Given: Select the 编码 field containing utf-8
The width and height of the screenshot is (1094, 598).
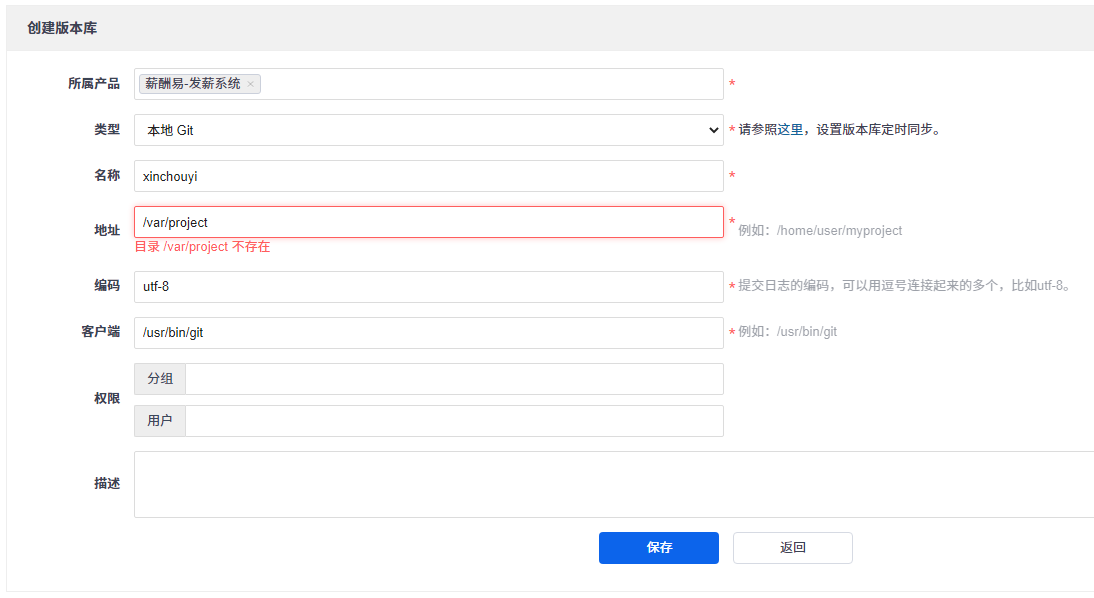Looking at the screenshot, I should [x=428, y=287].
